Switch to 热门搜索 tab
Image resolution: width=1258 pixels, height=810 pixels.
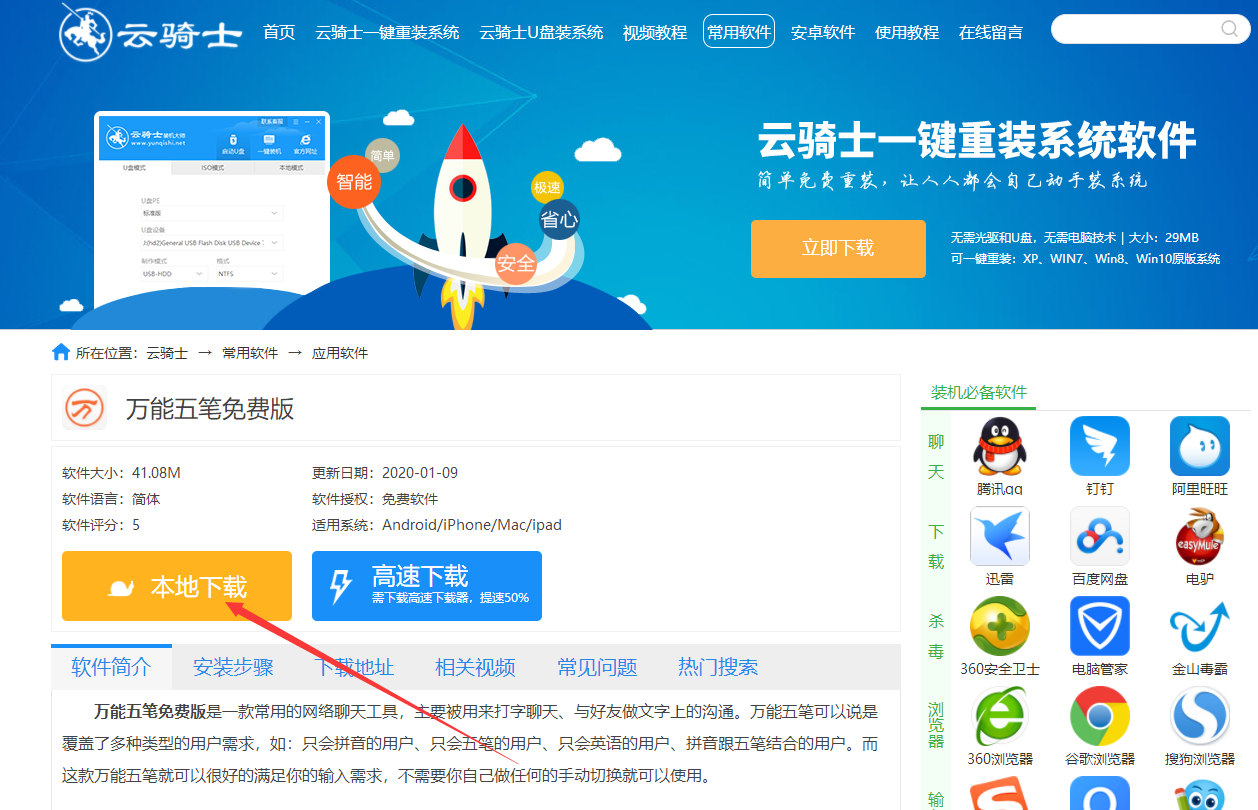point(718,667)
